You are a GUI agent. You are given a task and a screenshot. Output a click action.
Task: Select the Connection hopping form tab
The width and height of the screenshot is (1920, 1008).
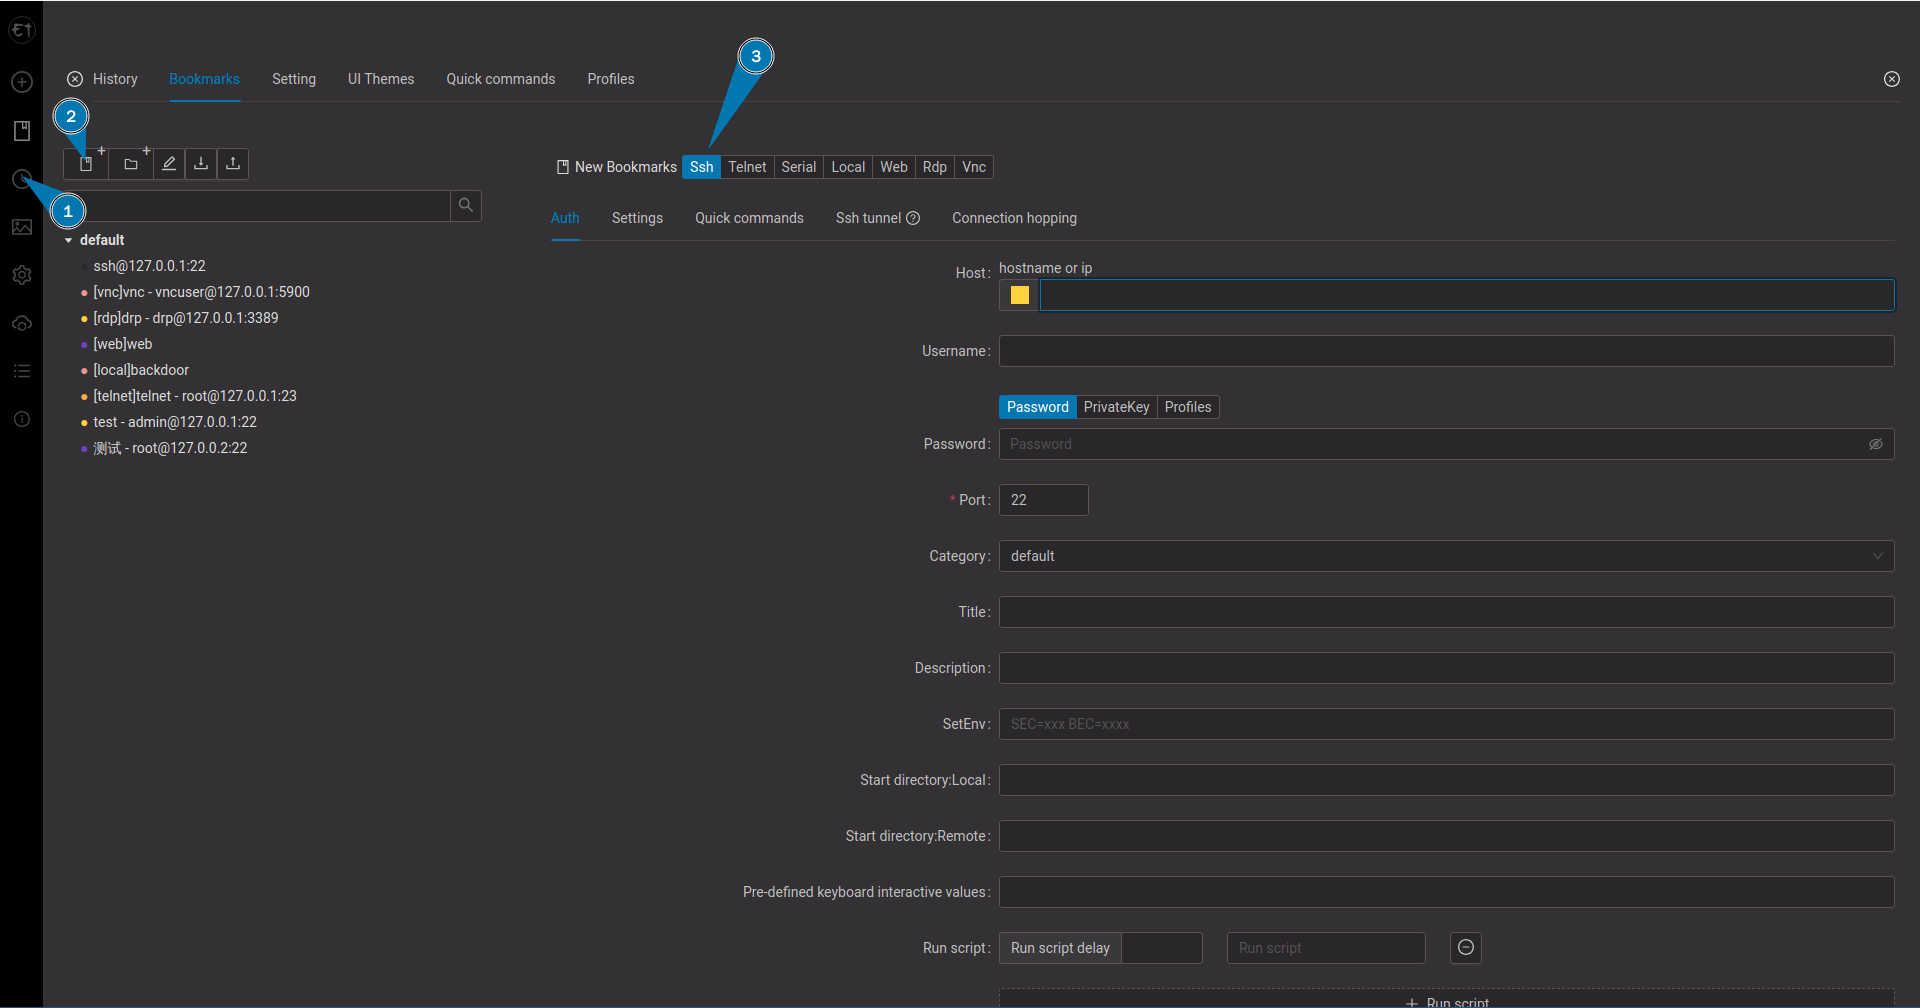click(x=1014, y=218)
